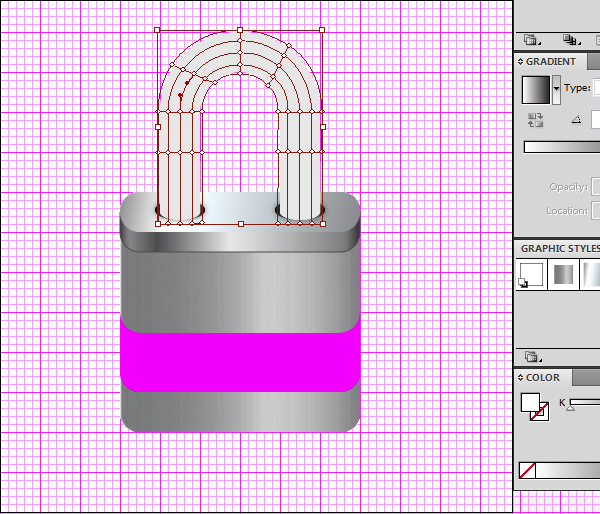Open the Show Swatch Kinds menu icon
Image resolution: width=600 pixels, height=514 pixels.
[x=571, y=40]
